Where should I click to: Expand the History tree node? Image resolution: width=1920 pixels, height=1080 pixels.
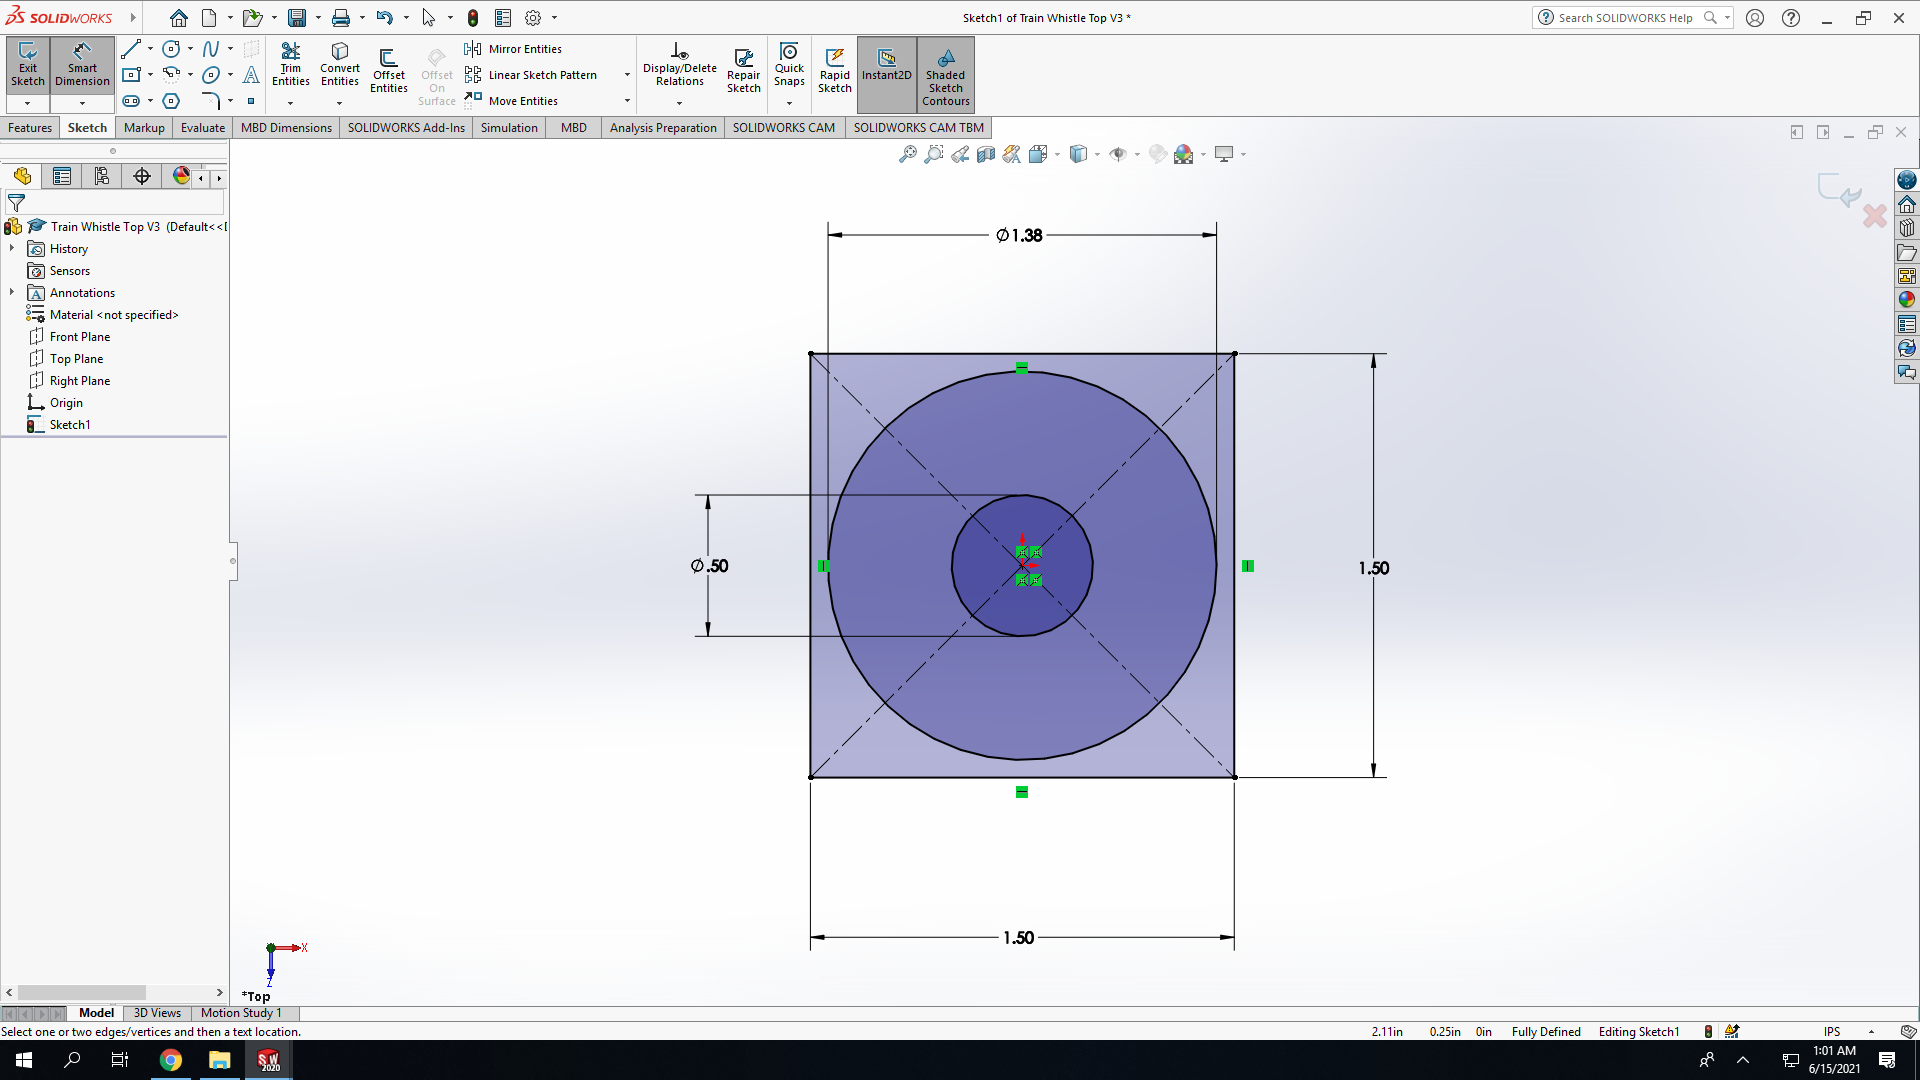[12, 249]
